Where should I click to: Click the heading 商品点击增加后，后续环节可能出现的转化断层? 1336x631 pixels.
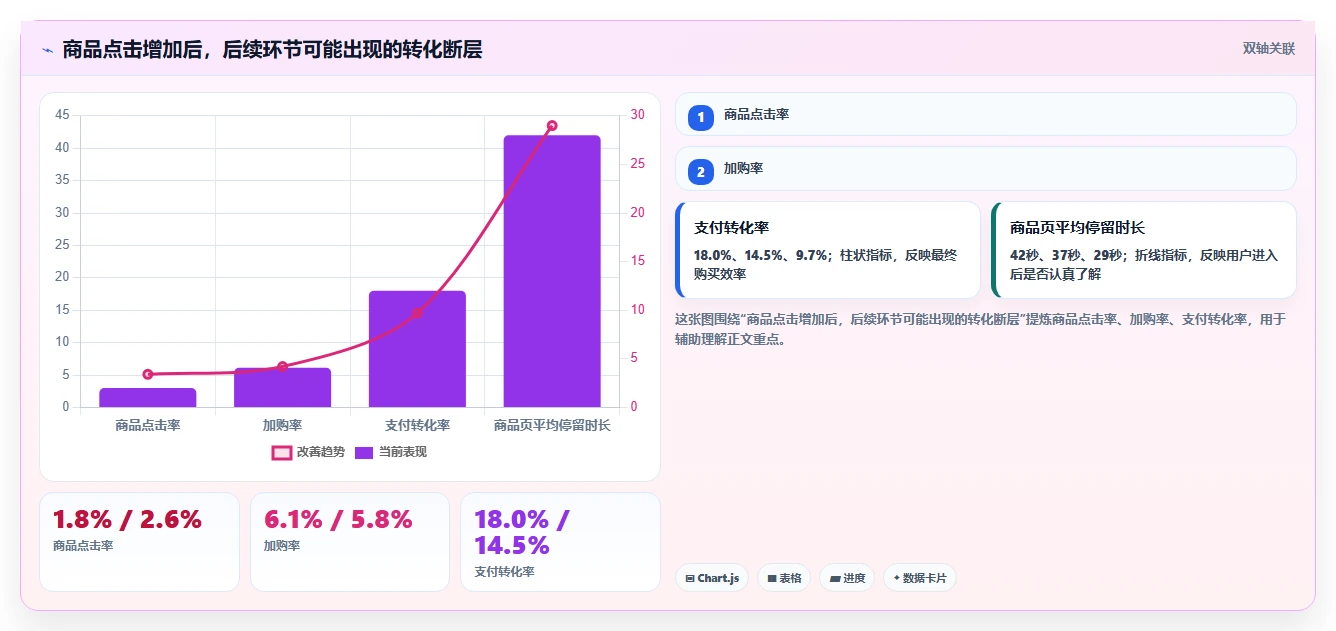coord(272,50)
